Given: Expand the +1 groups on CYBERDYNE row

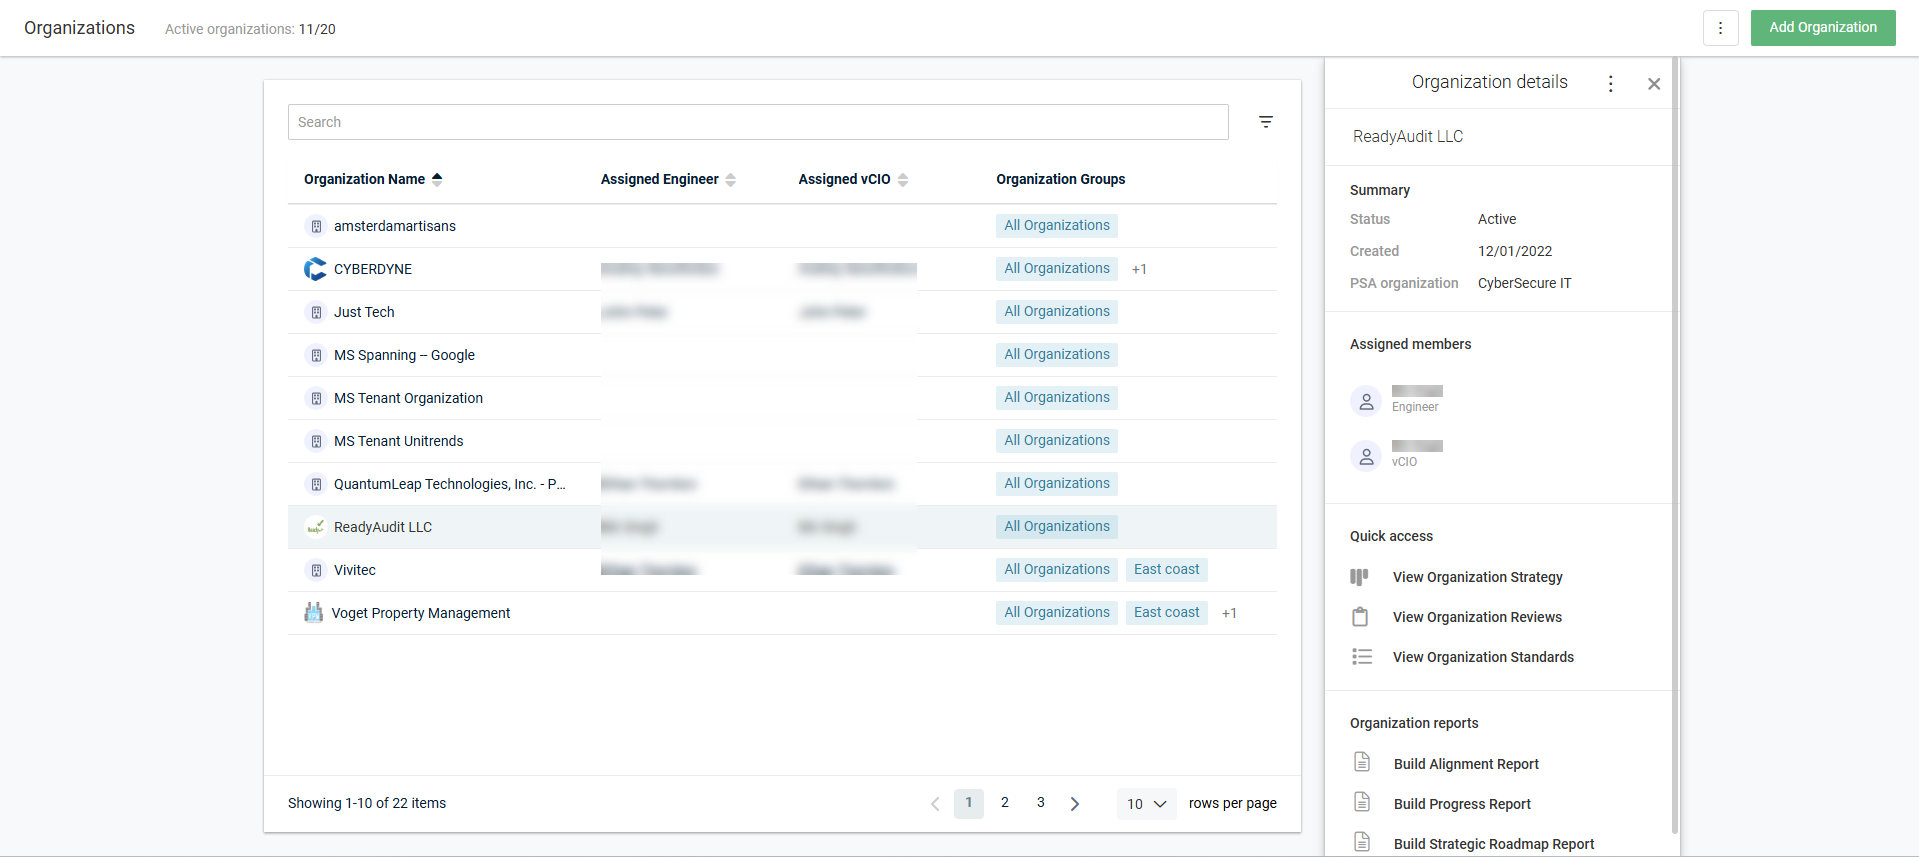Looking at the screenshot, I should pyautogui.click(x=1139, y=269).
